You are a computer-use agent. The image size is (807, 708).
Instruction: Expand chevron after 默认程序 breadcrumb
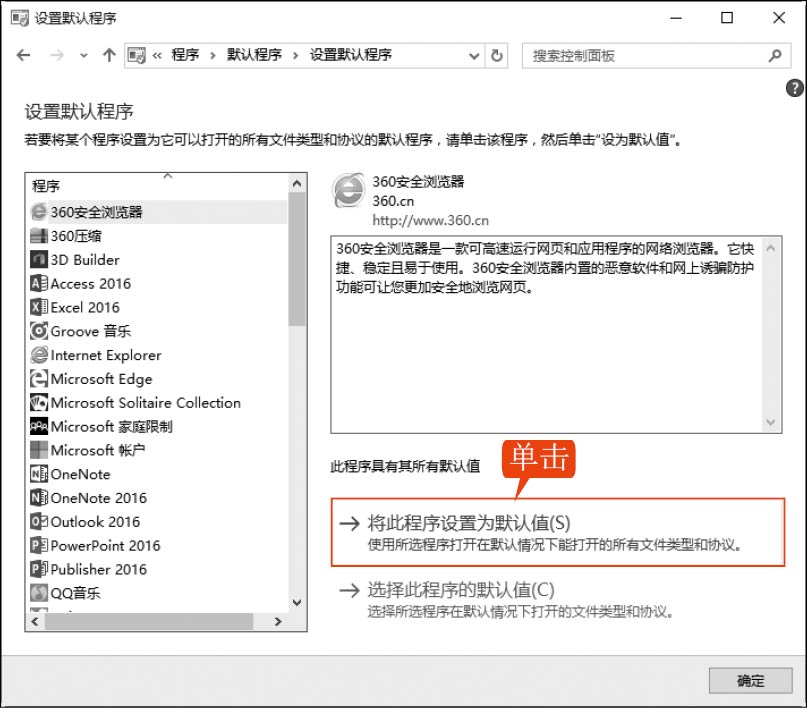[295, 56]
